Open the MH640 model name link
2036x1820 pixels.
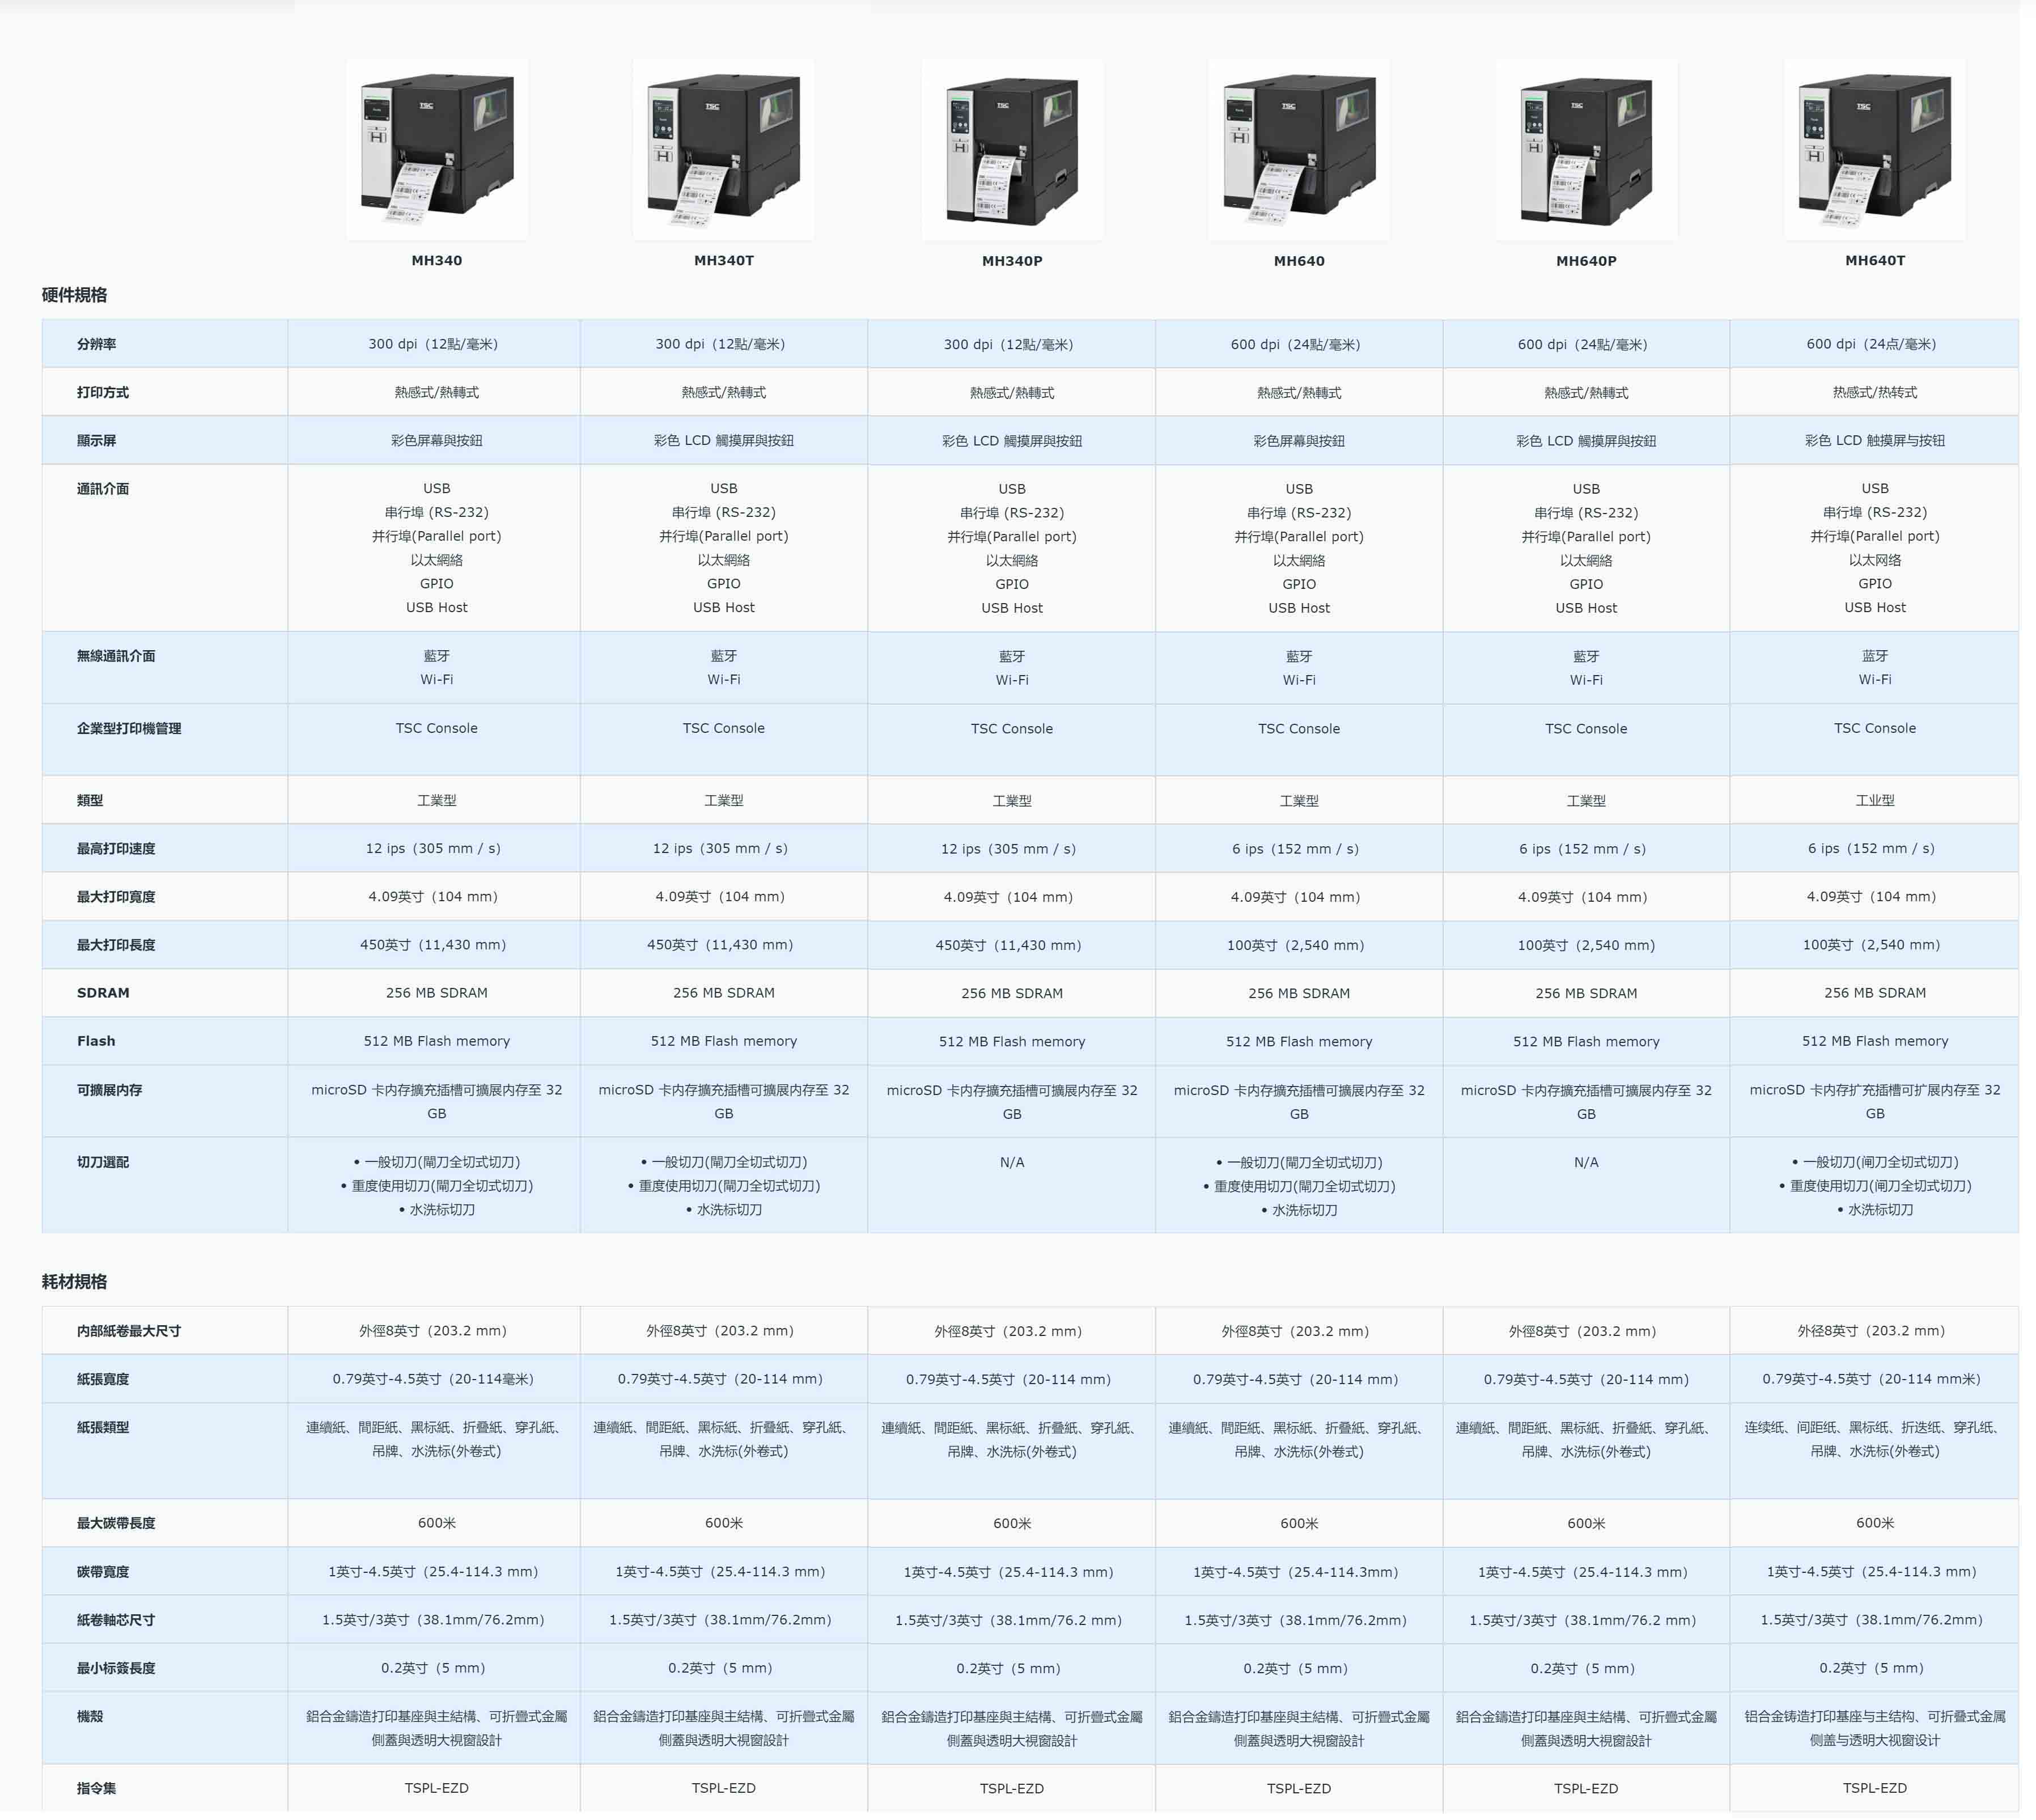coord(1299,261)
